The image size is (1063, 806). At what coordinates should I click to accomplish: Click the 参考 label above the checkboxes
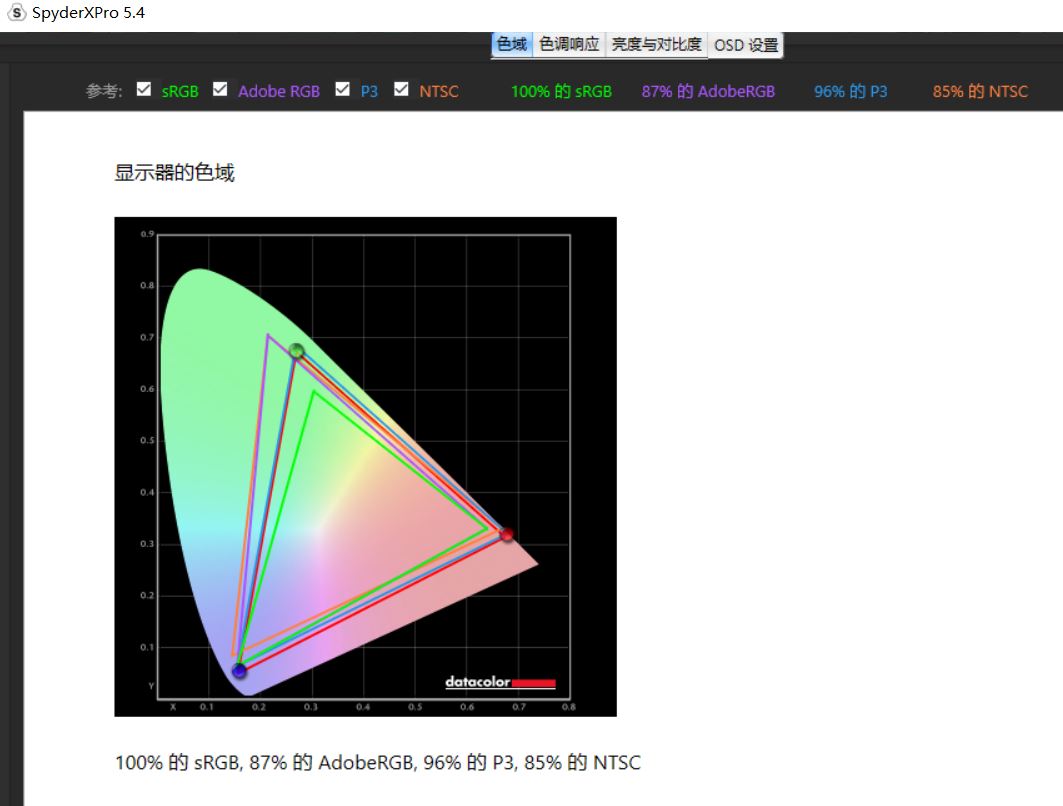[x=99, y=89]
